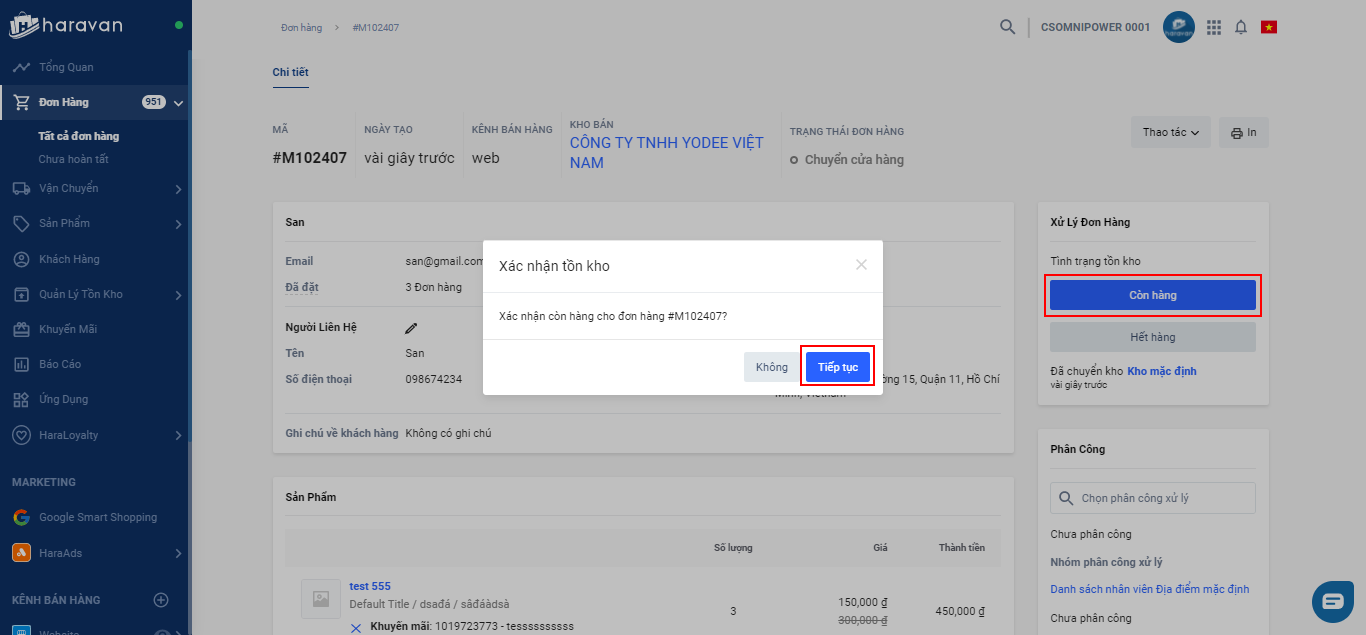Open the account avatar icon

[x=1179, y=27]
